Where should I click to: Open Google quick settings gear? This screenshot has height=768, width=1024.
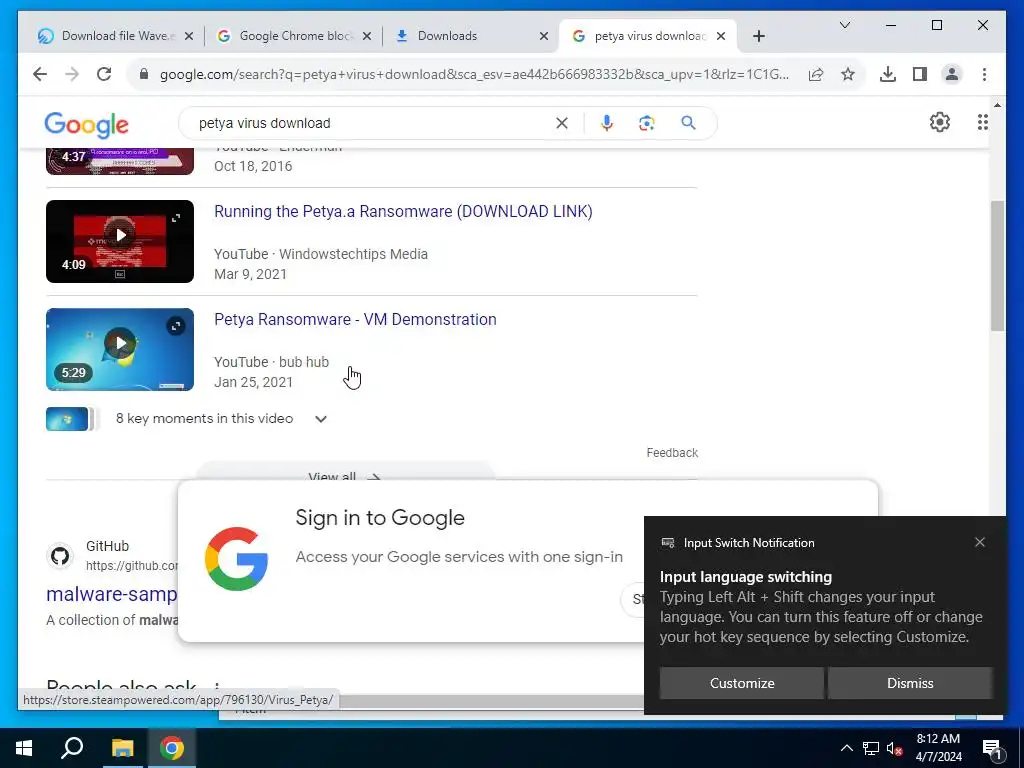coord(940,122)
